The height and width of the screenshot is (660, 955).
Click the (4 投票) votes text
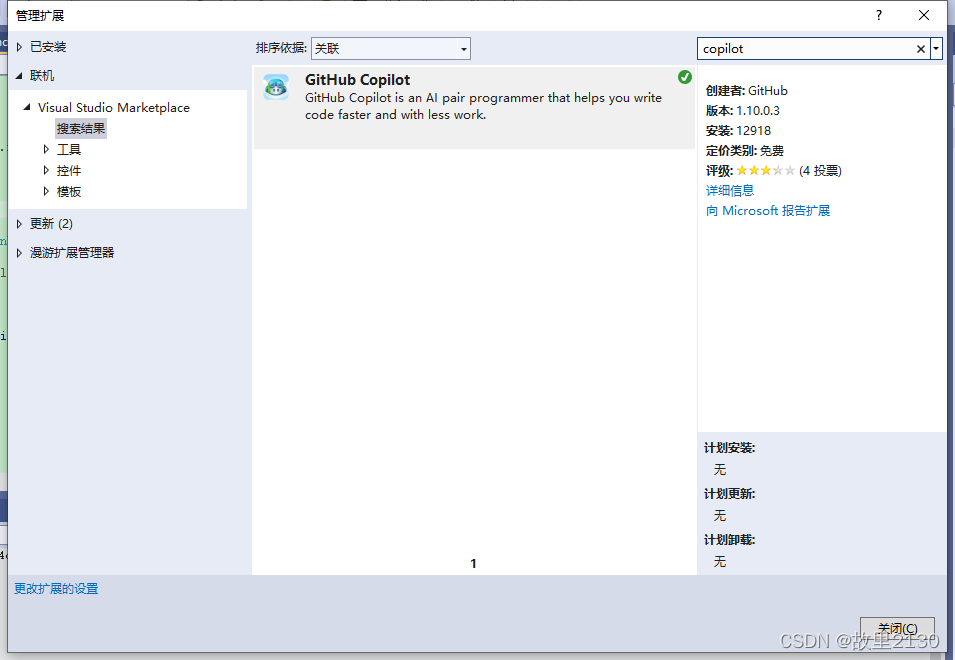click(820, 171)
